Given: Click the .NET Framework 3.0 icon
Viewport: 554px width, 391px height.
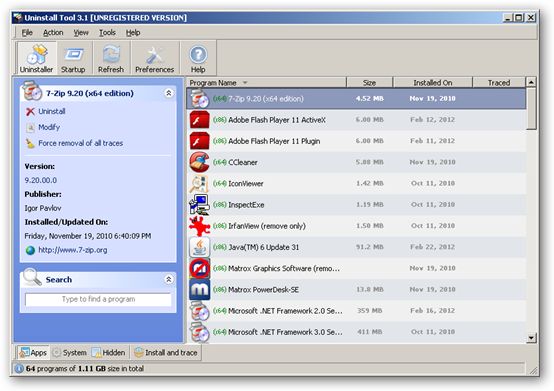Looking at the screenshot, I should click(x=200, y=332).
